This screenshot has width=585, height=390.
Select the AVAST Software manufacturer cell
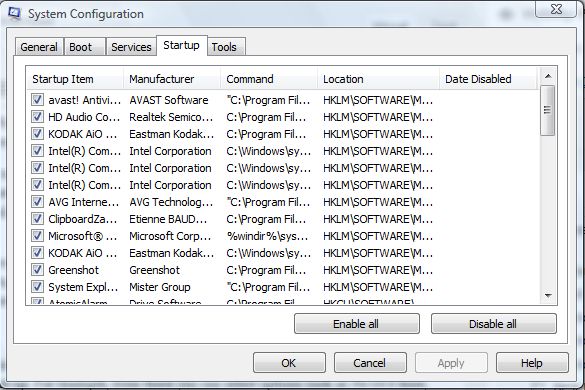(x=169, y=100)
